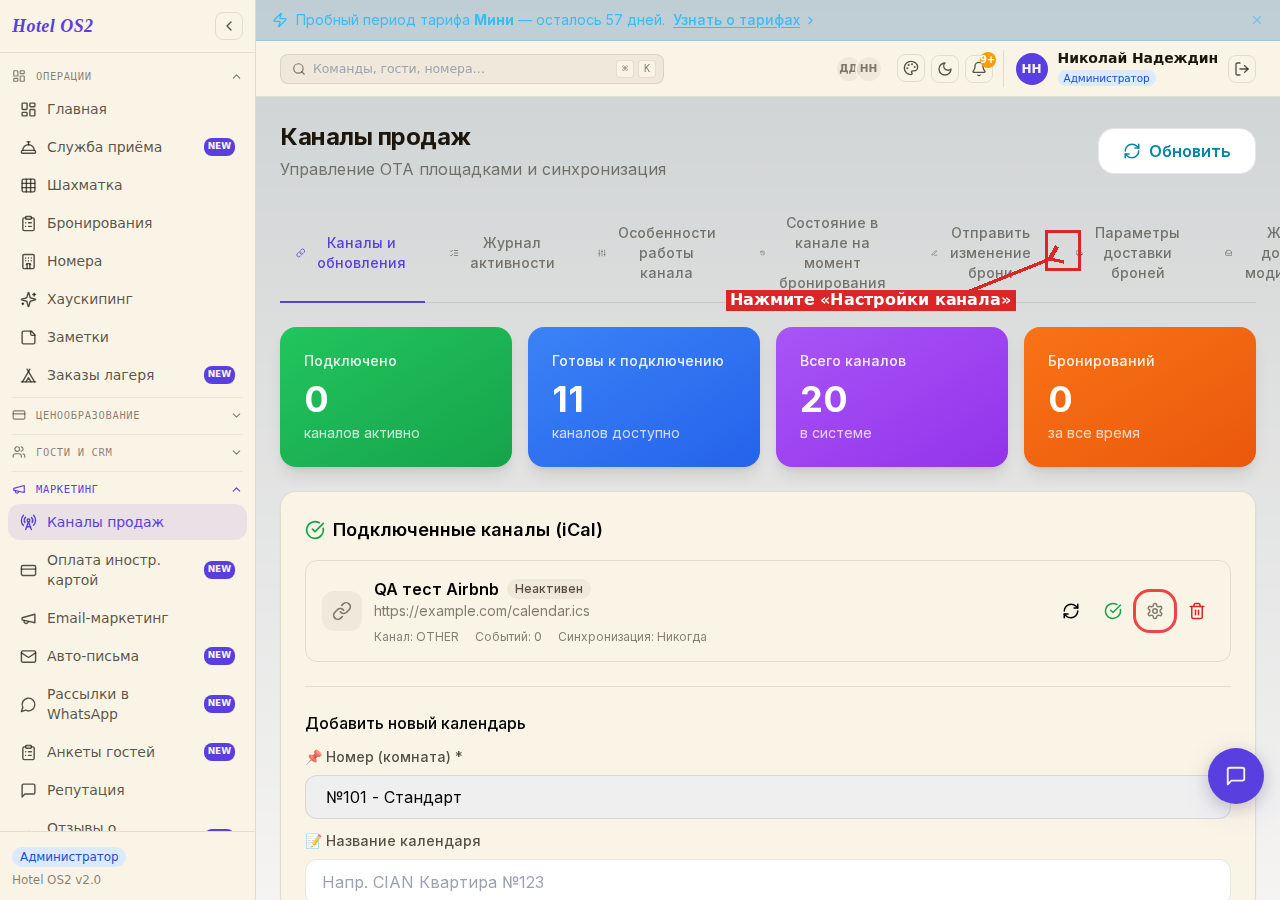The height and width of the screenshot is (900, 1280).
Task: Open Анкеты гостей
Action: (127, 752)
